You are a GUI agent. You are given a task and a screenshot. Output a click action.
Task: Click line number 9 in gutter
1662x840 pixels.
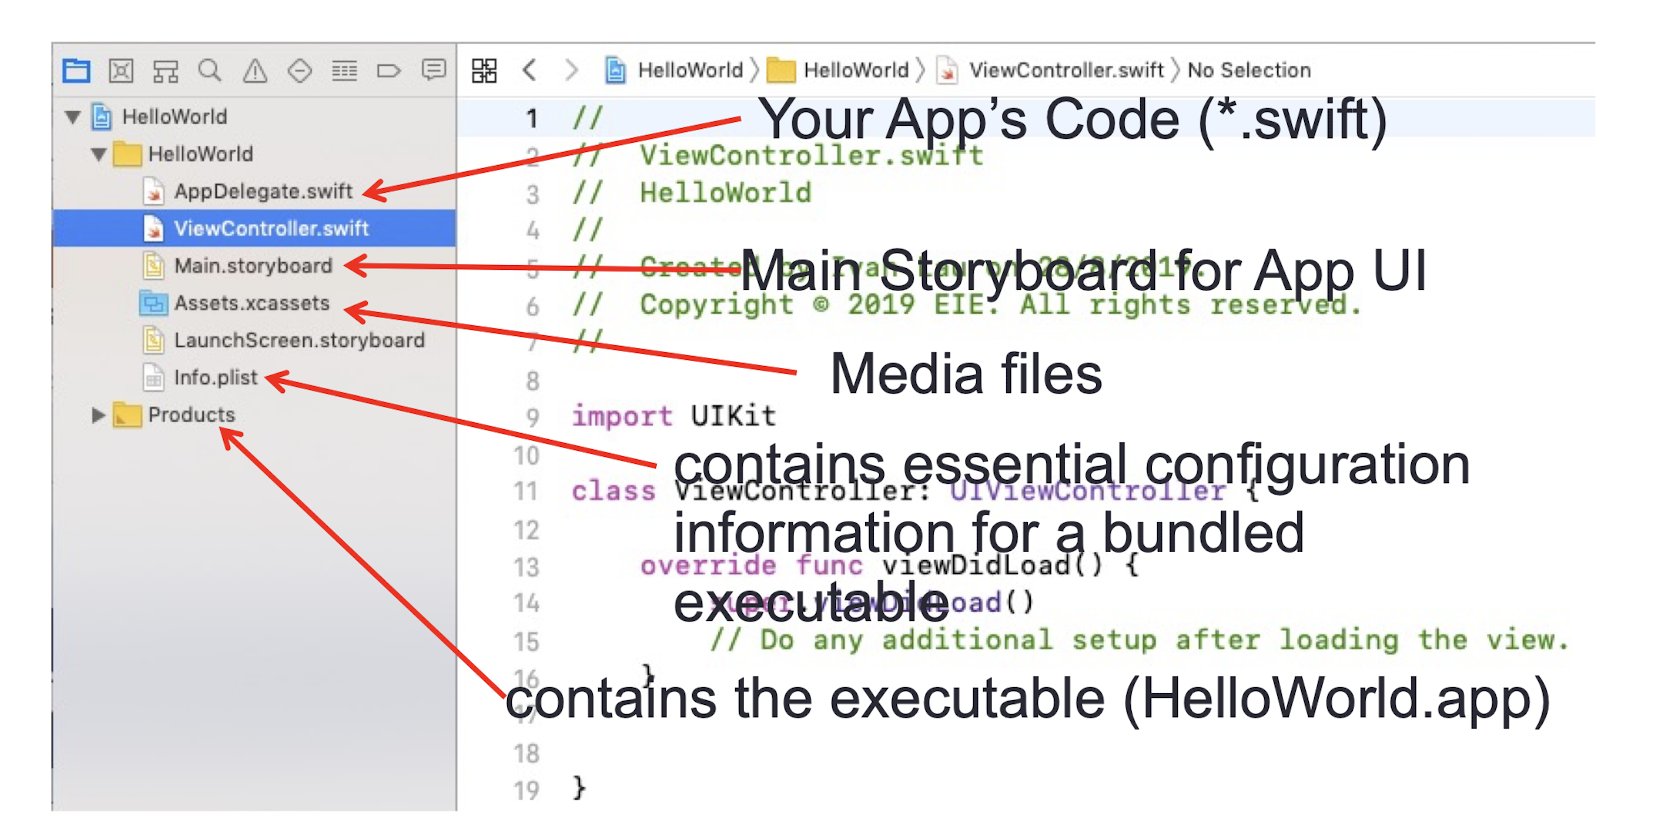click(x=532, y=417)
